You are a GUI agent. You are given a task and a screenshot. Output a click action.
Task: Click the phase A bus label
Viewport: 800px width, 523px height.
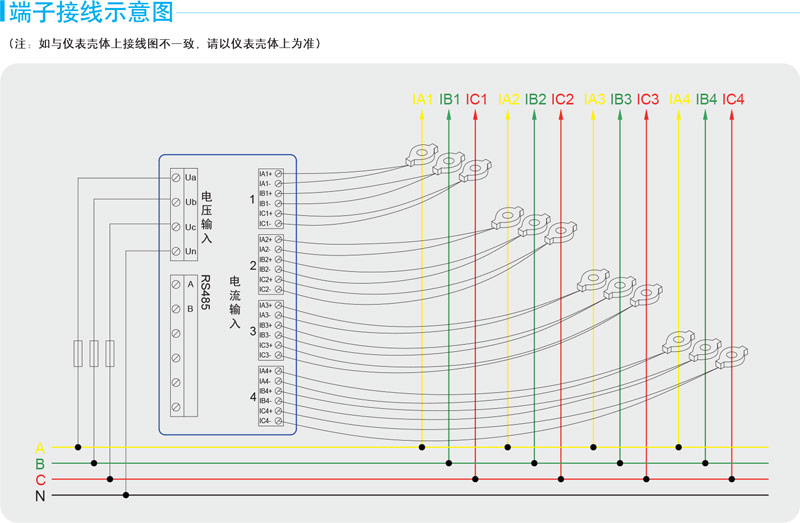point(40,447)
